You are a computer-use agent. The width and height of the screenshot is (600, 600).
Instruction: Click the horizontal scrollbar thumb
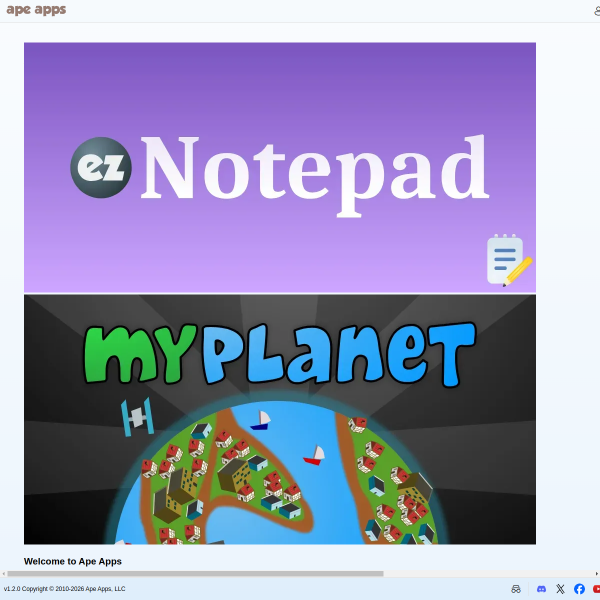(x=195, y=574)
